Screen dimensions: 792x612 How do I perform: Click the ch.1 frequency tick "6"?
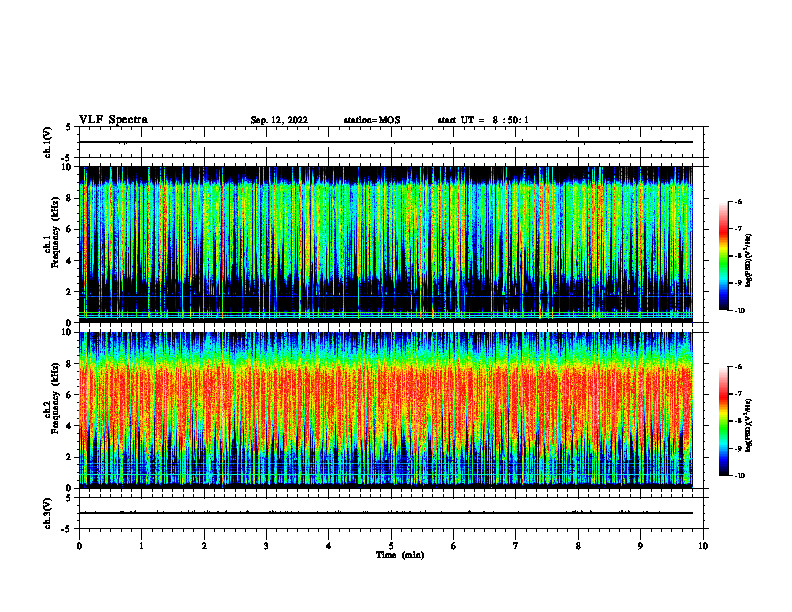70,229
